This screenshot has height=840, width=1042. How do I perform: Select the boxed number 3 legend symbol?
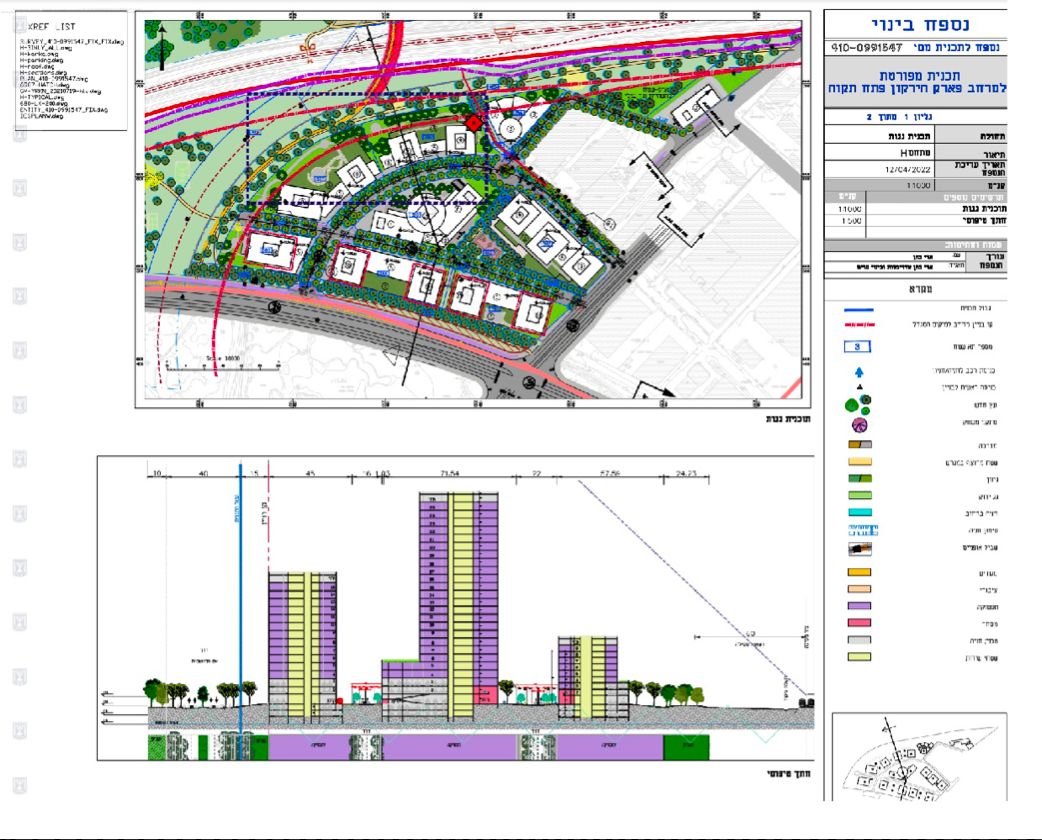[858, 347]
